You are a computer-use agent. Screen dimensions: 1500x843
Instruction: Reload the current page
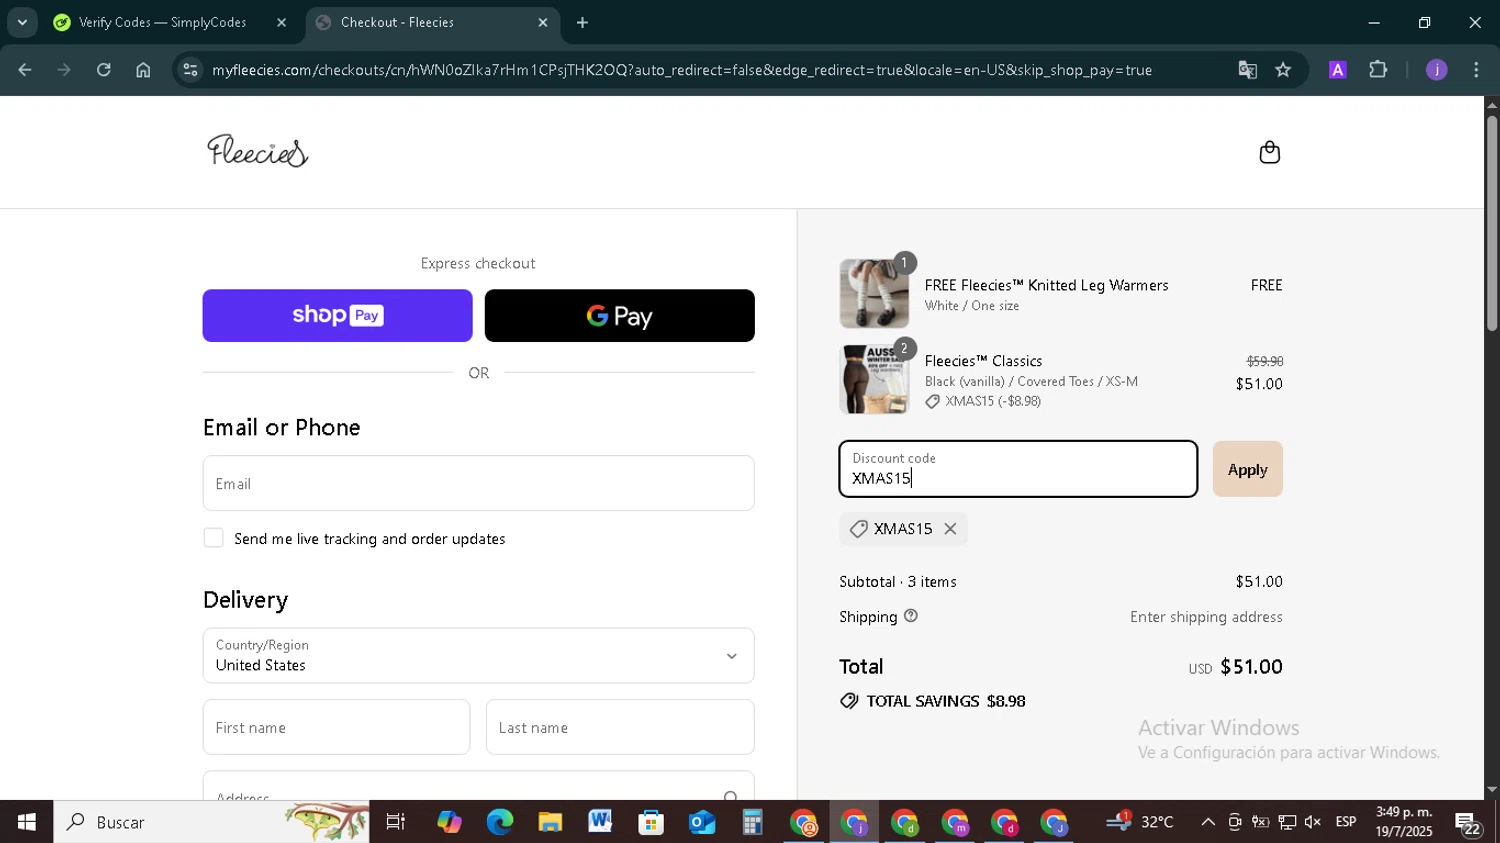coord(104,70)
